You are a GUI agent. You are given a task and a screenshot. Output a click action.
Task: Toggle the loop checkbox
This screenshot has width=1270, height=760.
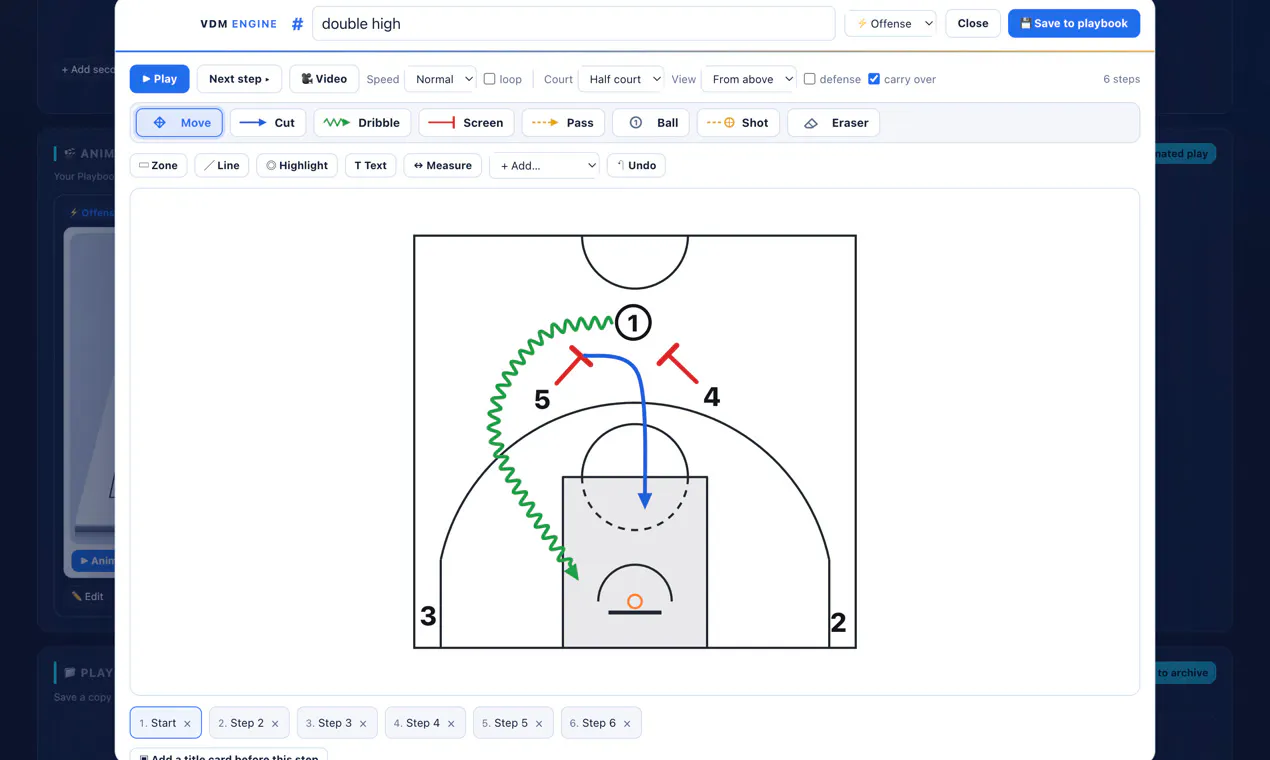coord(489,78)
